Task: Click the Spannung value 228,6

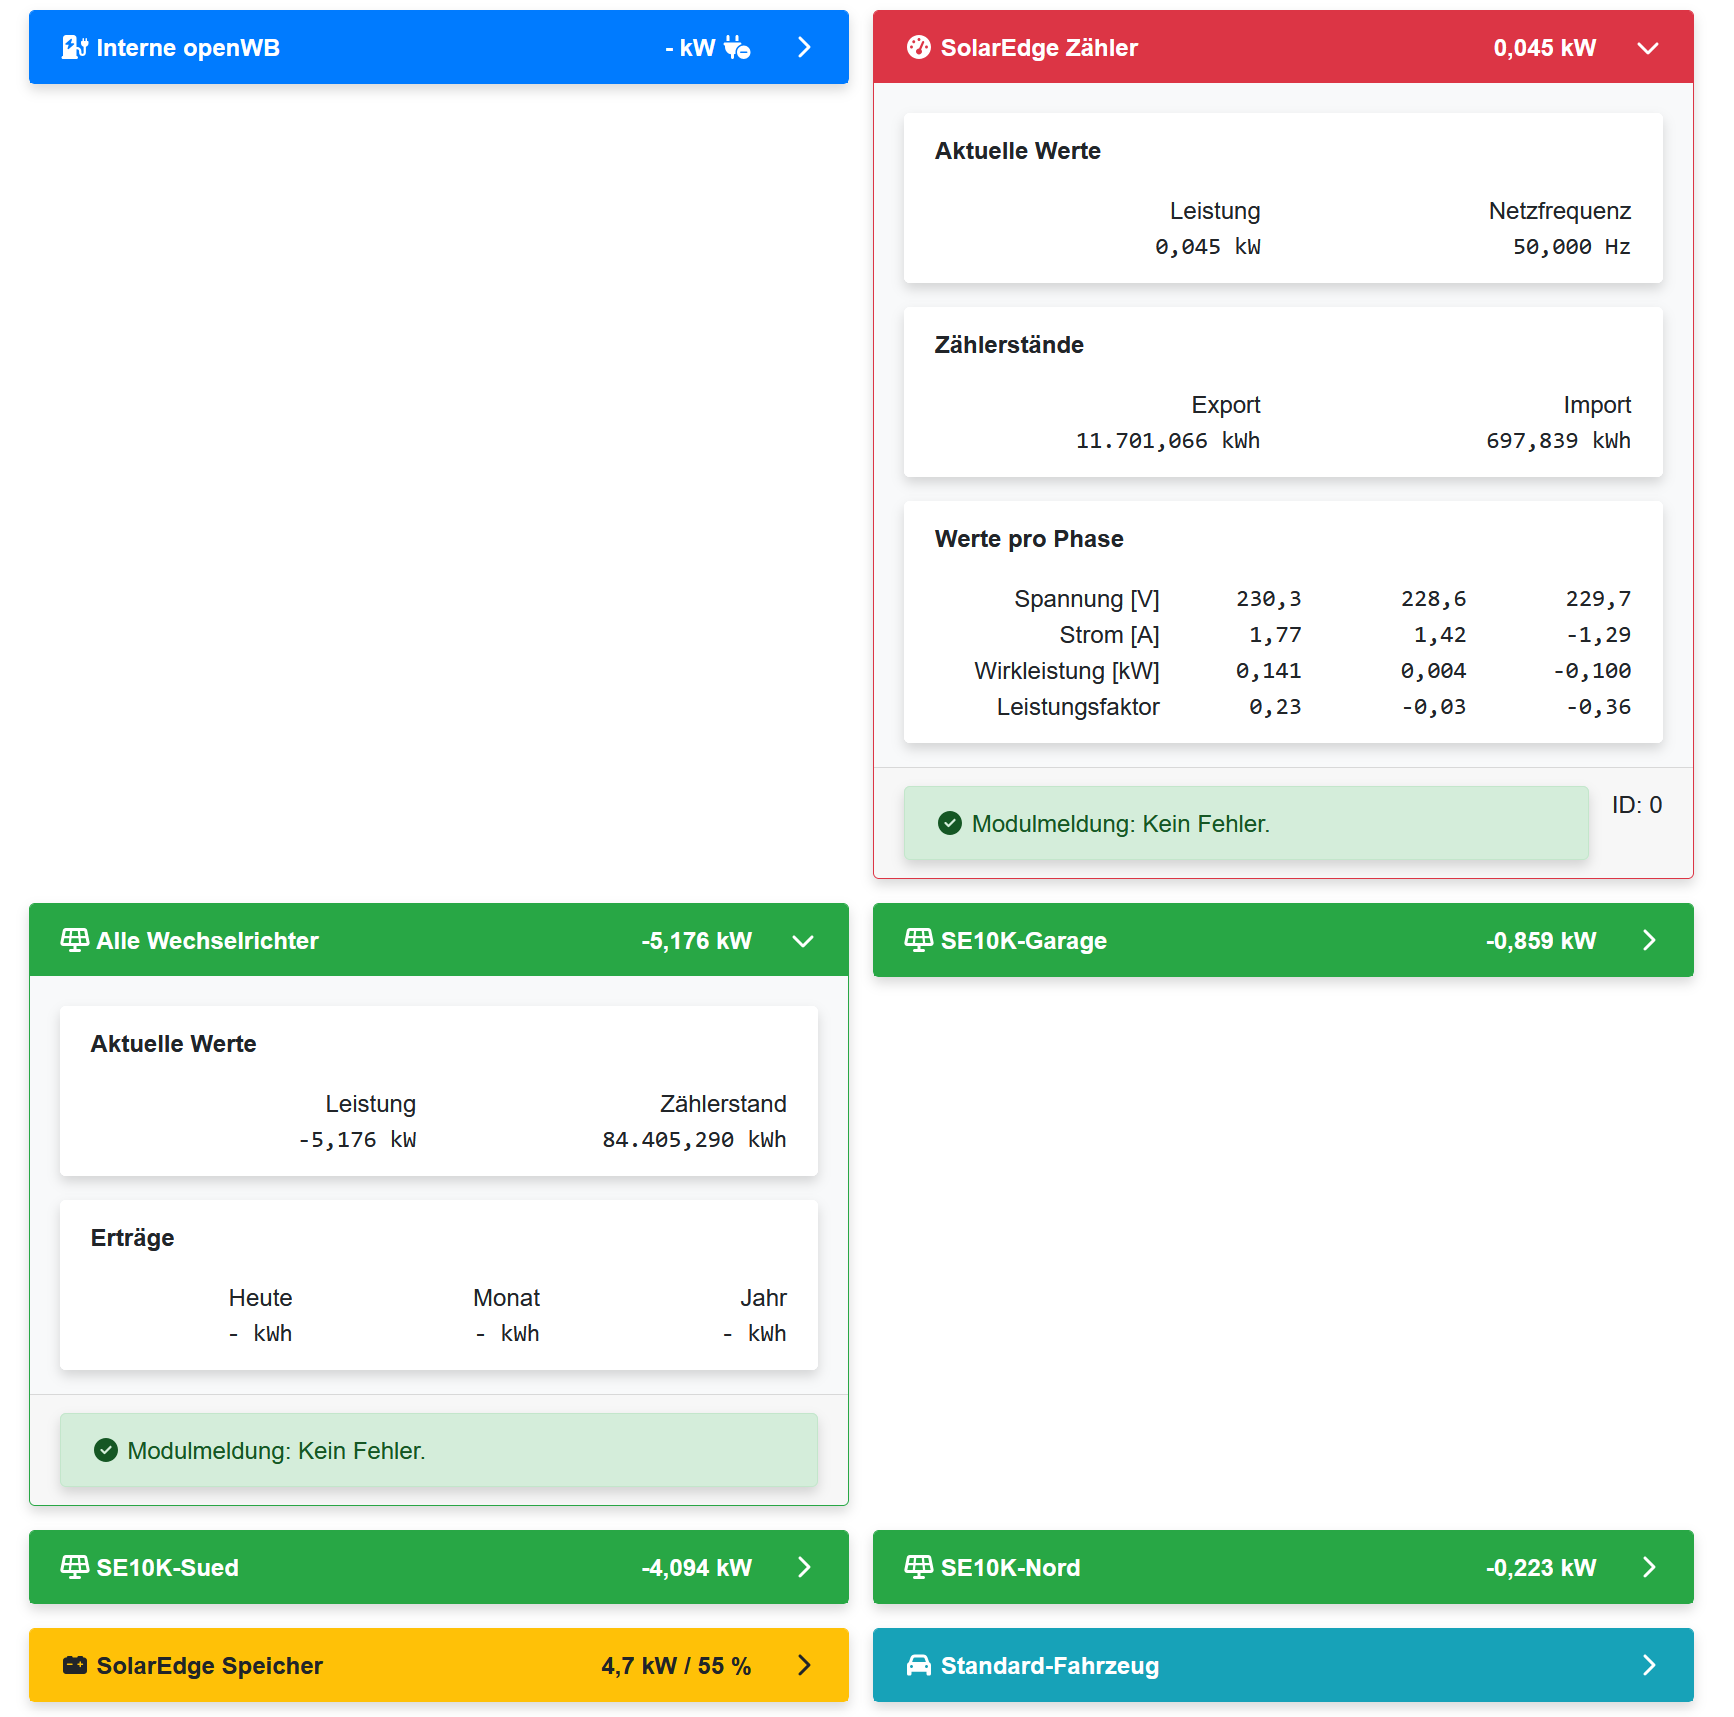Action: (x=1433, y=598)
